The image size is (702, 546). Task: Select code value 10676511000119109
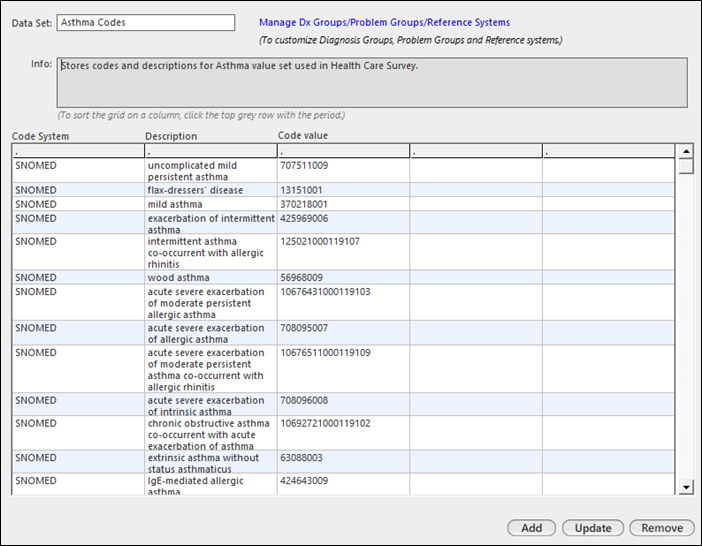click(343, 369)
